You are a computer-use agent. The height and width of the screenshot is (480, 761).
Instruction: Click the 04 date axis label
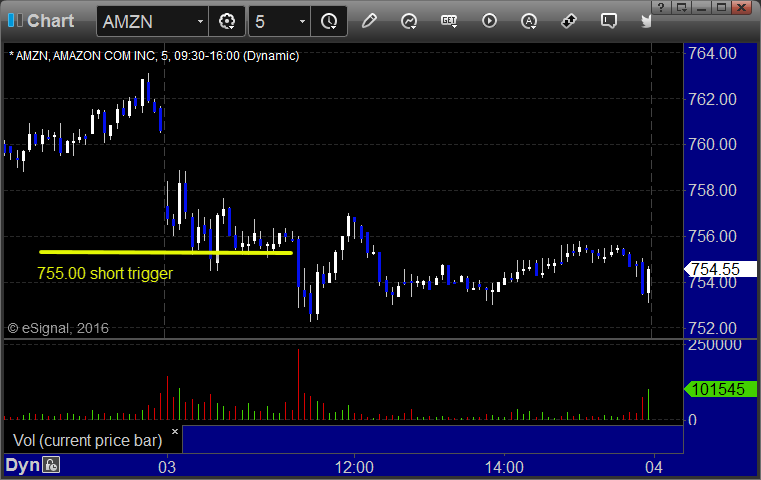tap(654, 467)
